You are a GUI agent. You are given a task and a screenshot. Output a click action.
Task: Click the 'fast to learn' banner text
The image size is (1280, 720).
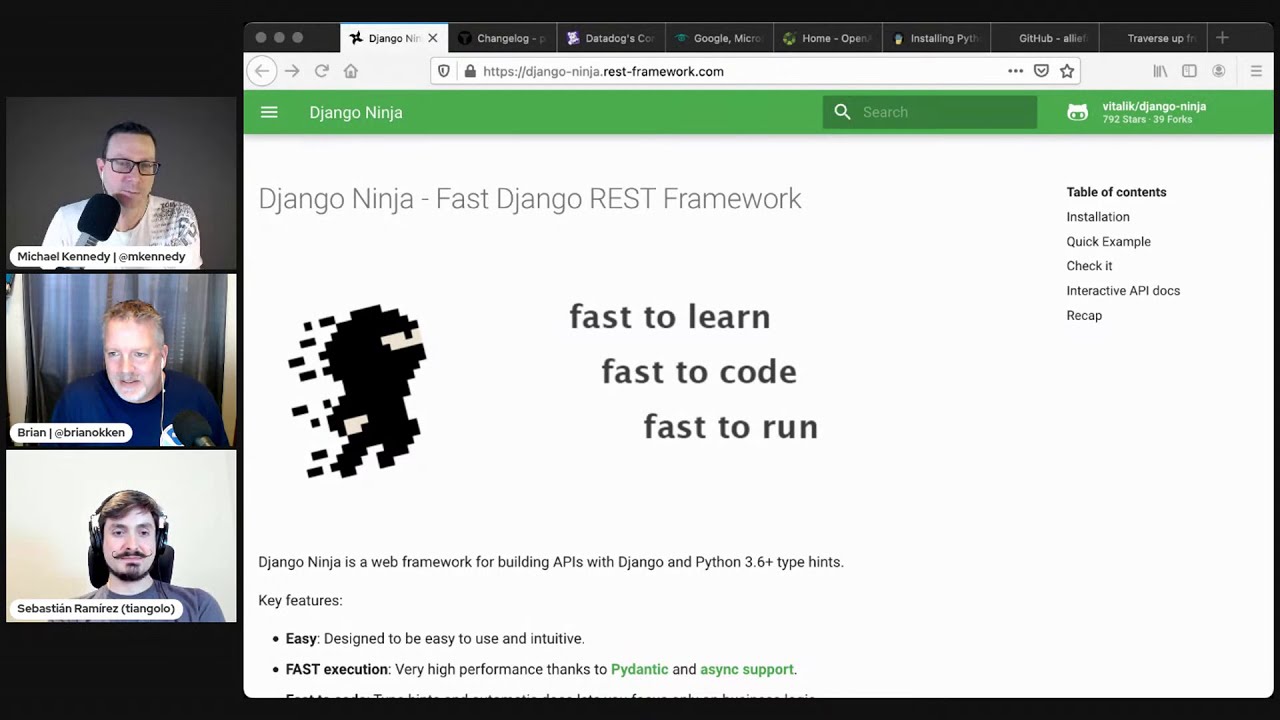point(670,317)
